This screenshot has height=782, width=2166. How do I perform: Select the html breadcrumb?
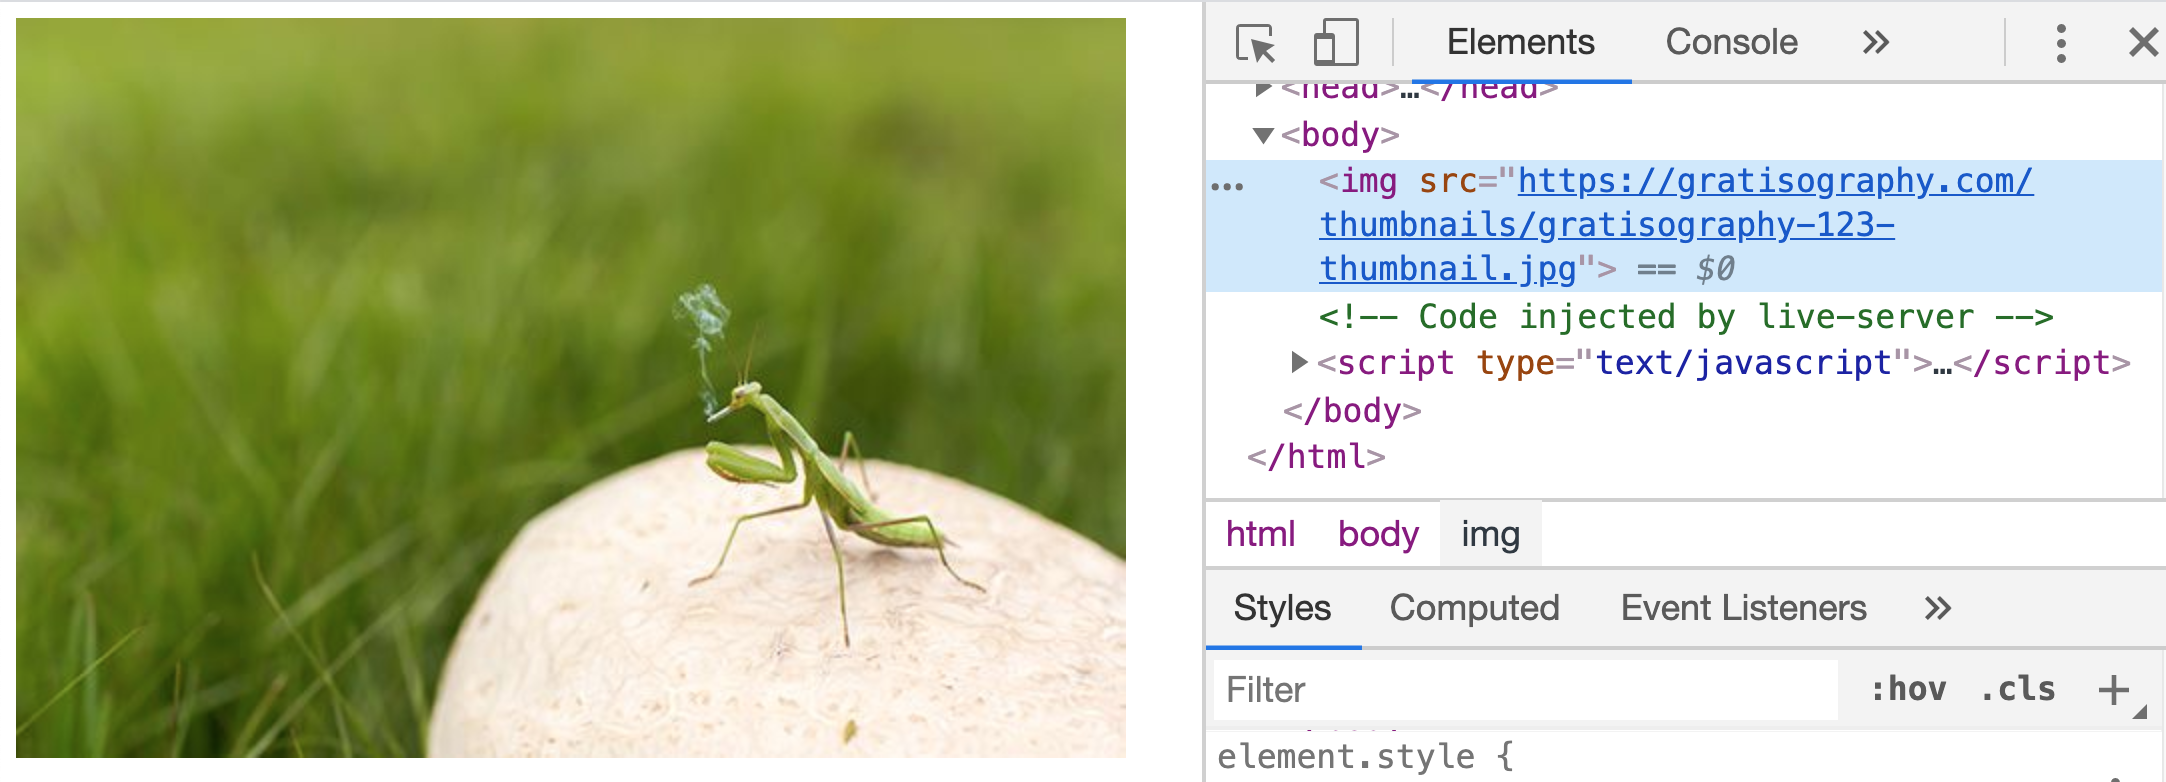coord(1260,534)
